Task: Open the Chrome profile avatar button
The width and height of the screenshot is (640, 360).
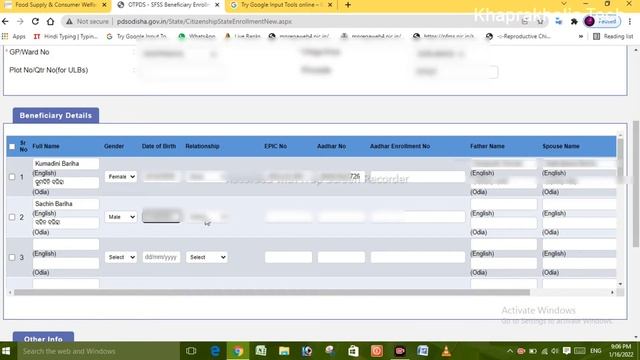Action: click(589, 21)
